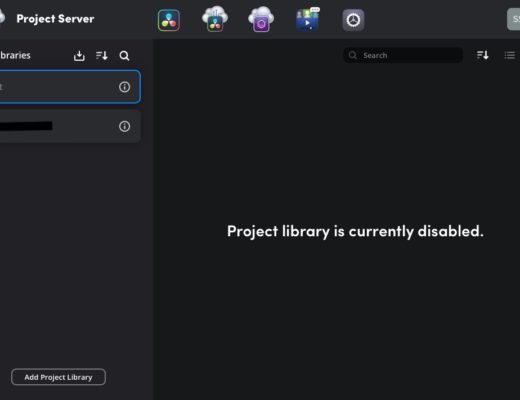Click the Project Server title
Viewport: 520px width, 400px height.
[55, 19]
